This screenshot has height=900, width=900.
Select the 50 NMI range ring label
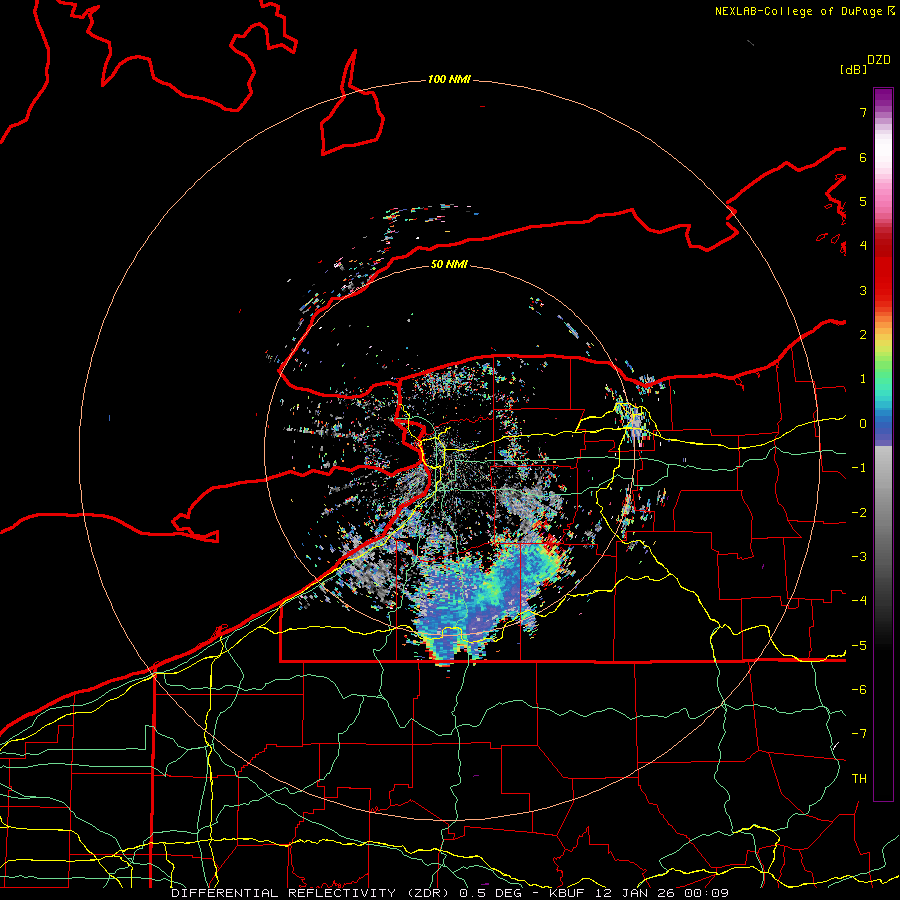[449, 264]
